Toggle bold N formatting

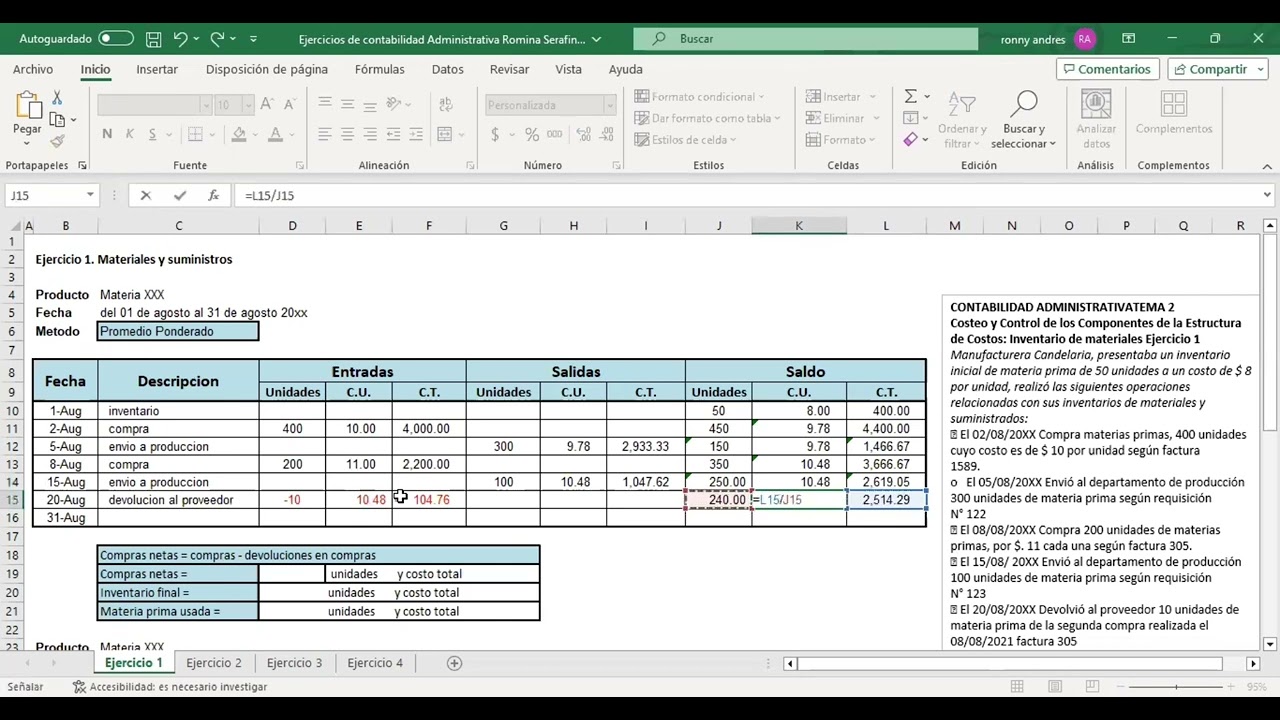point(106,134)
